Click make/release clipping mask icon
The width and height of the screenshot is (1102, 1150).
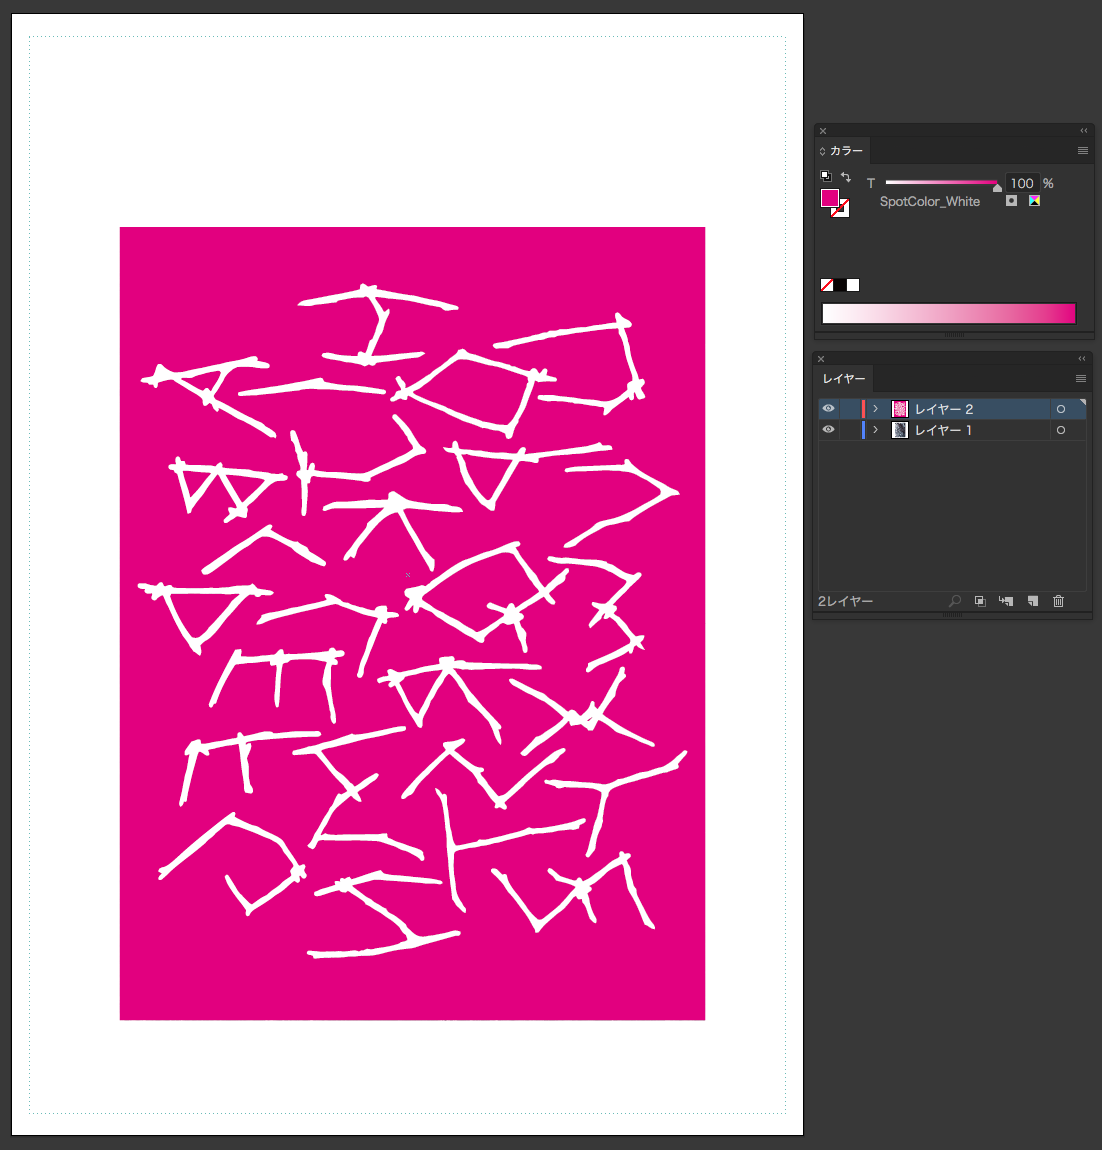tap(980, 601)
